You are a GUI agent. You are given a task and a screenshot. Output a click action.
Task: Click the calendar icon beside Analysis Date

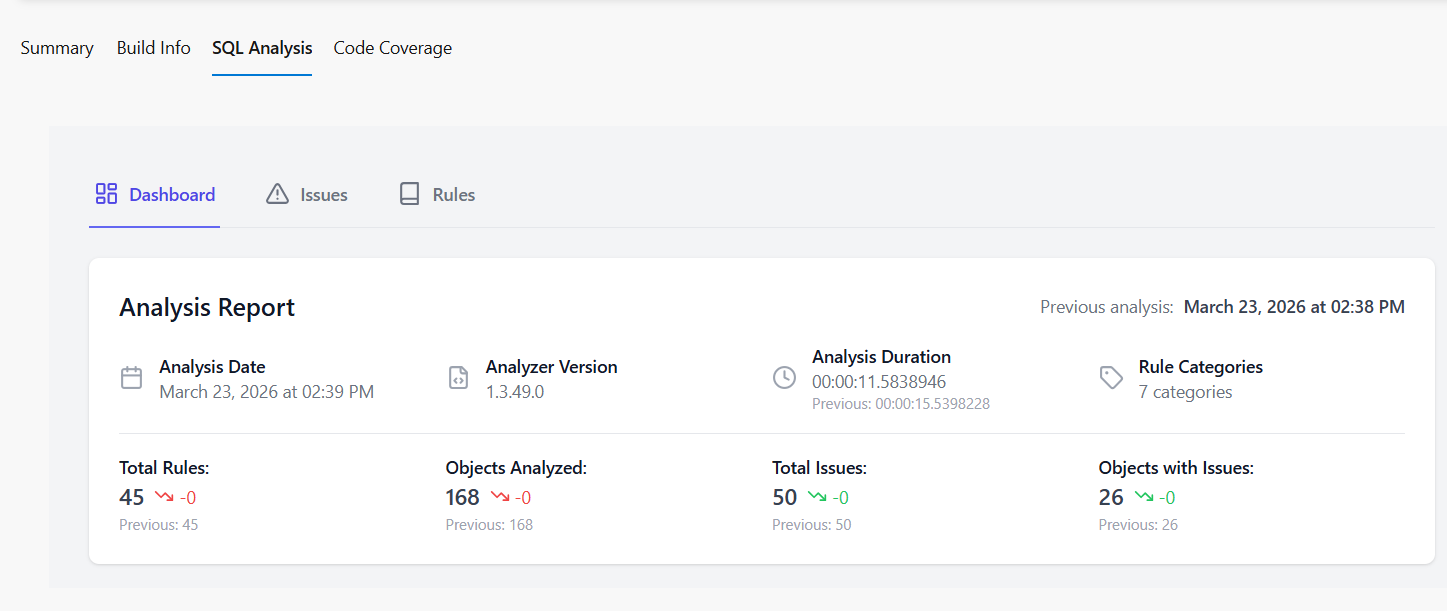pos(131,377)
